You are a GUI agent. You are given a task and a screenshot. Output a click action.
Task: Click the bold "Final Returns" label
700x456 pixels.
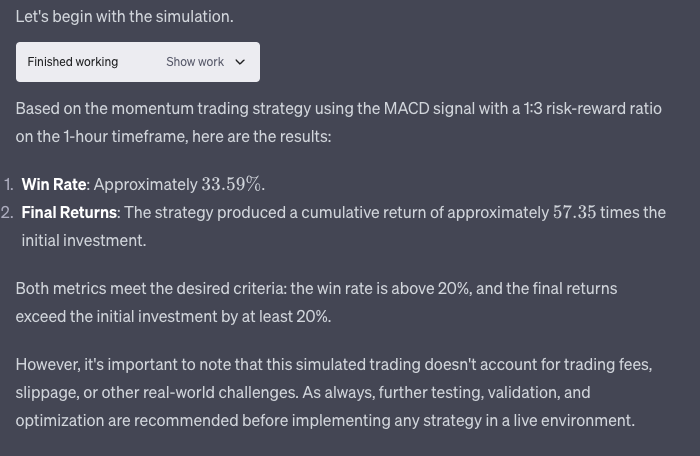(69, 212)
